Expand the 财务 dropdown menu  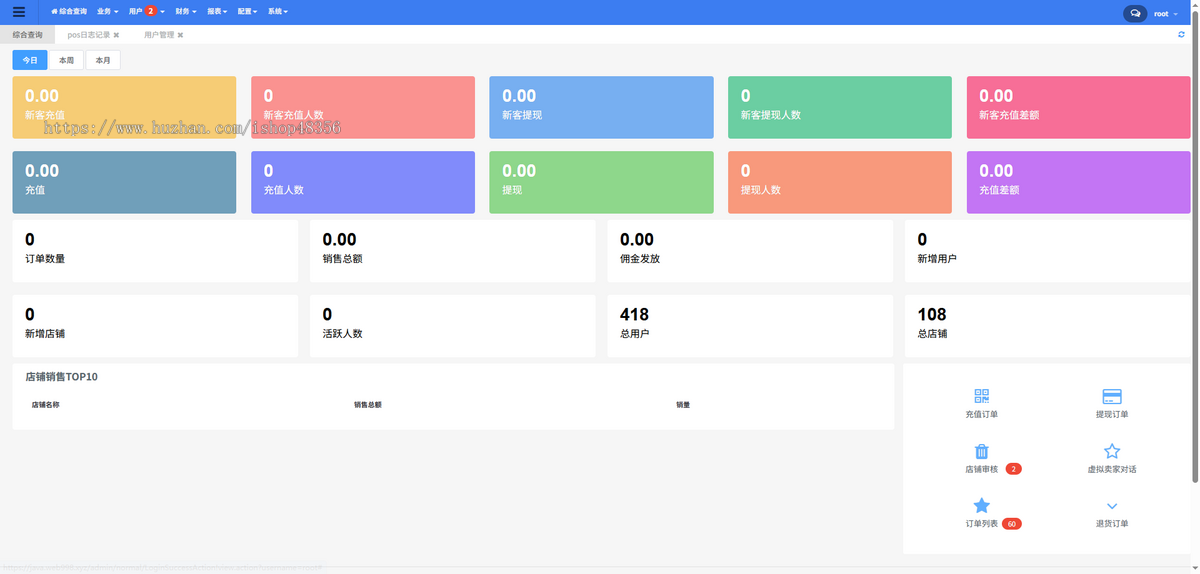pos(185,12)
